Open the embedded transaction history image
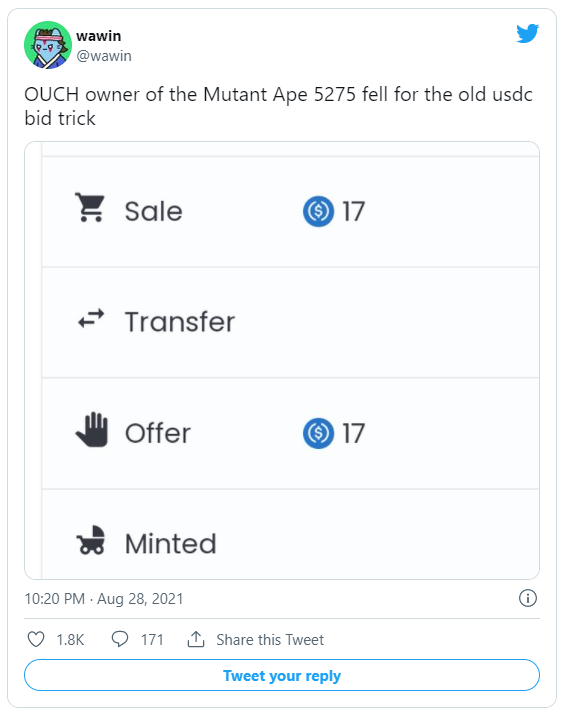 pos(282,360)
